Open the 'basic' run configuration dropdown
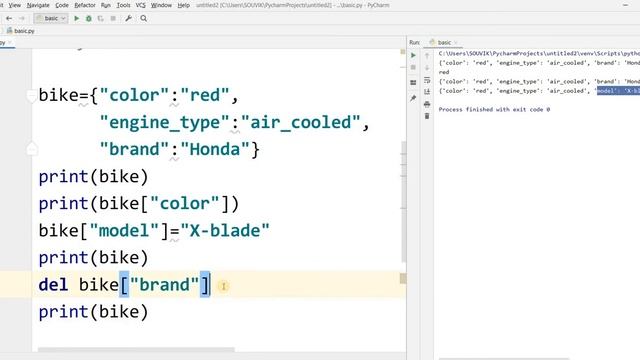This screenshot has width=640, height=360. click(51, 18)
